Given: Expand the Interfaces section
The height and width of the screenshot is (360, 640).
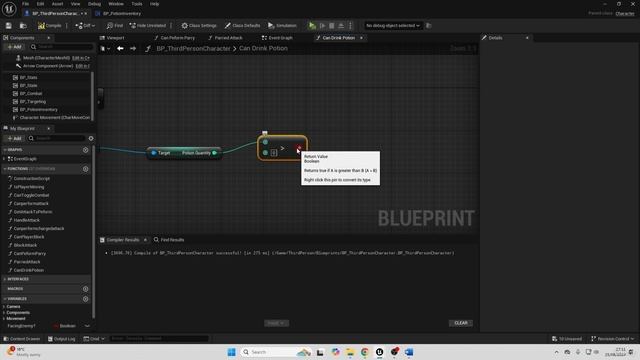Looking at the screenshot, I should coord(4,279).
